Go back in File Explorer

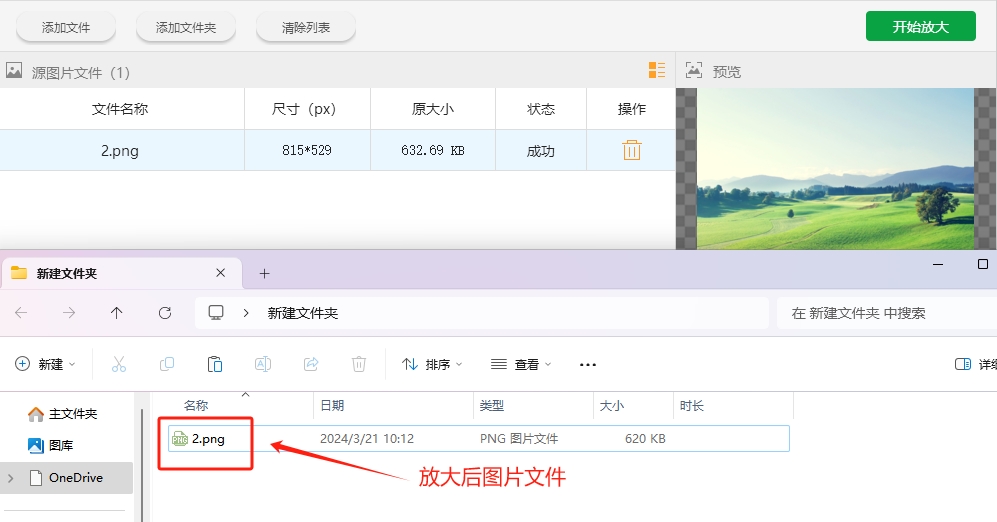[x=21, y=313]
